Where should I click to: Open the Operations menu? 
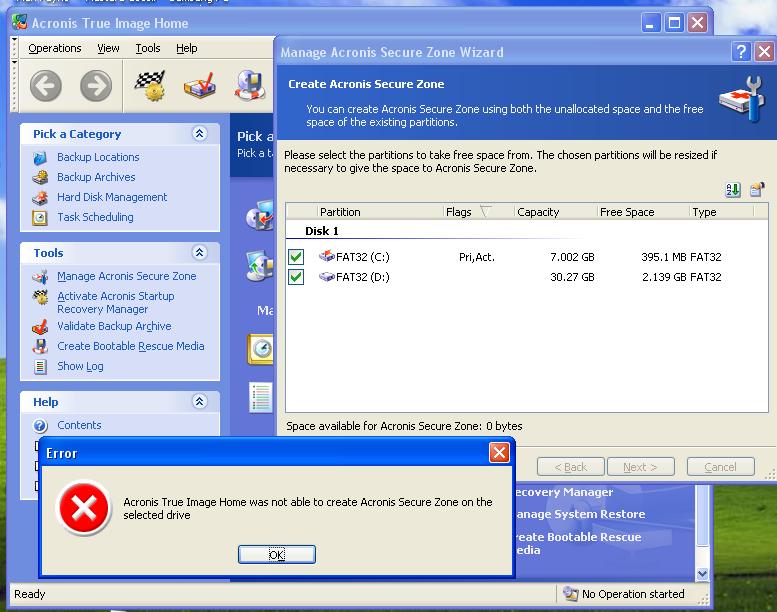pyautogui.click(x=55, y=48)
